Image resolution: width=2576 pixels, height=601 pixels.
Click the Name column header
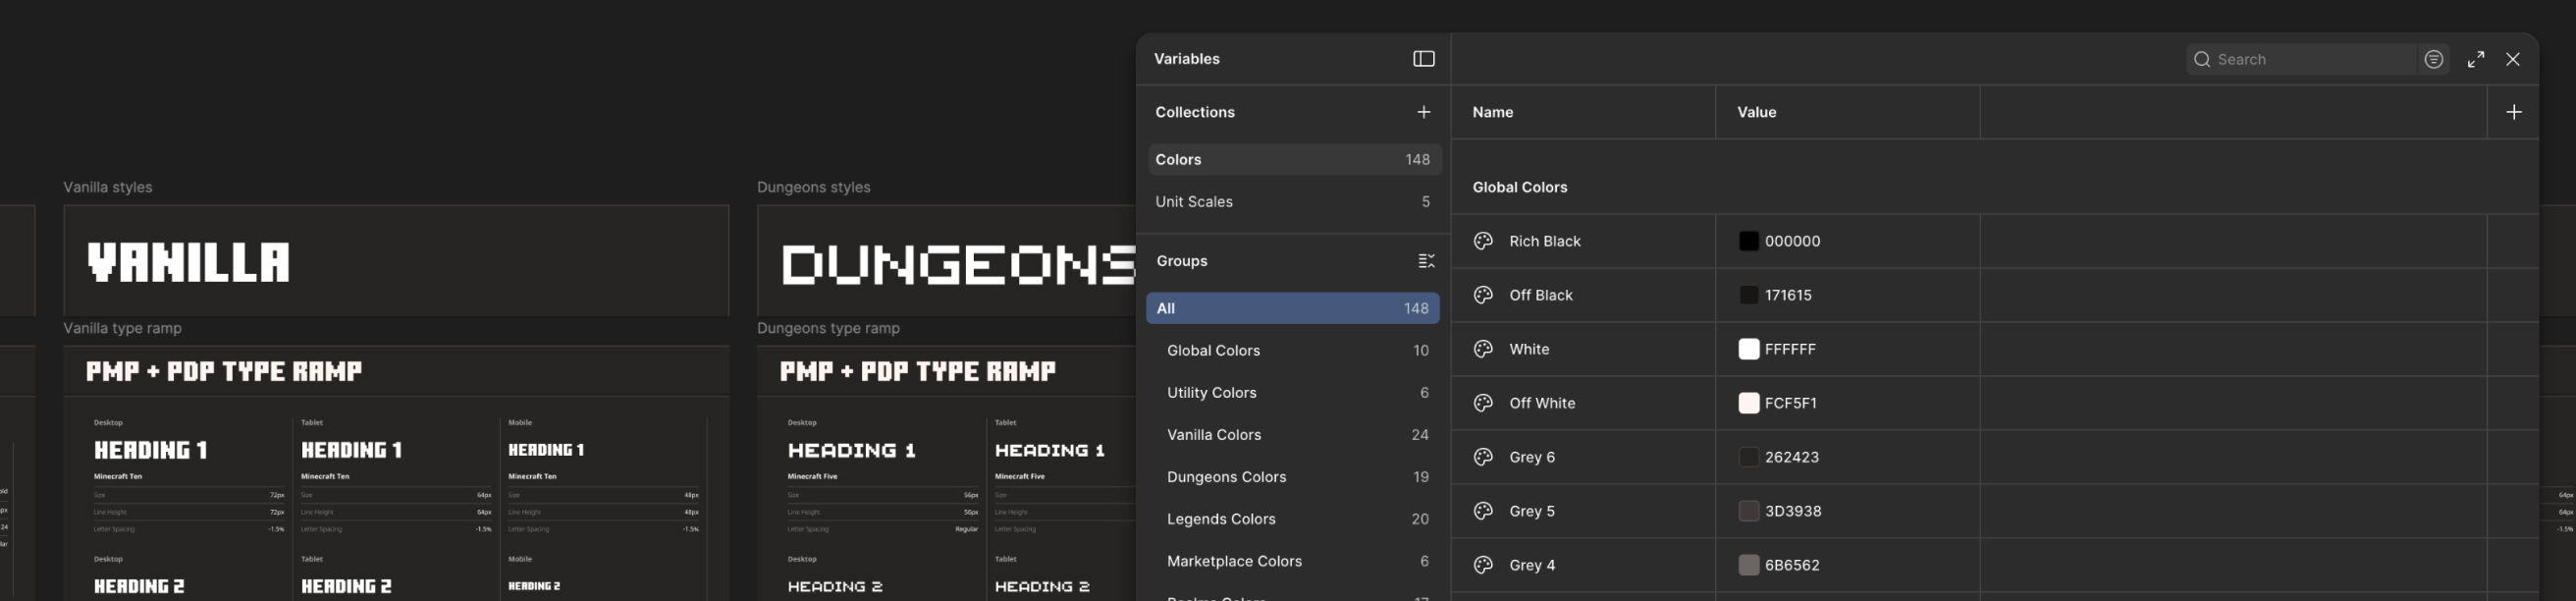(x=1492, y=112)
